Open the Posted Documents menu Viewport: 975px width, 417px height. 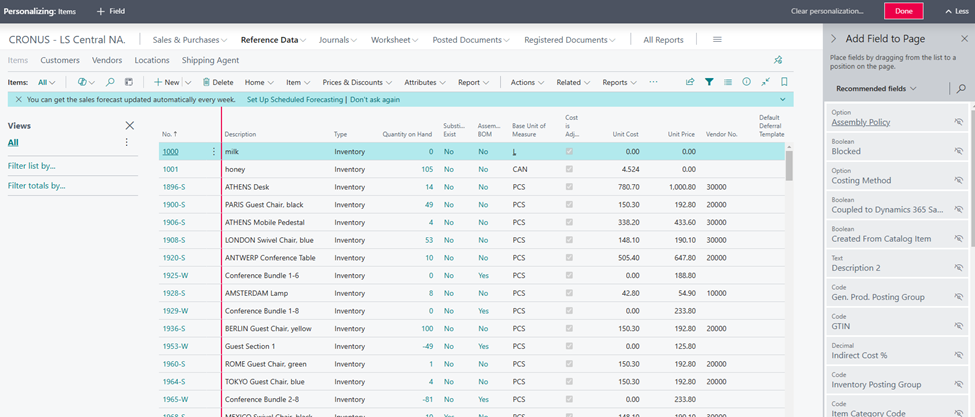click(471, 40)
